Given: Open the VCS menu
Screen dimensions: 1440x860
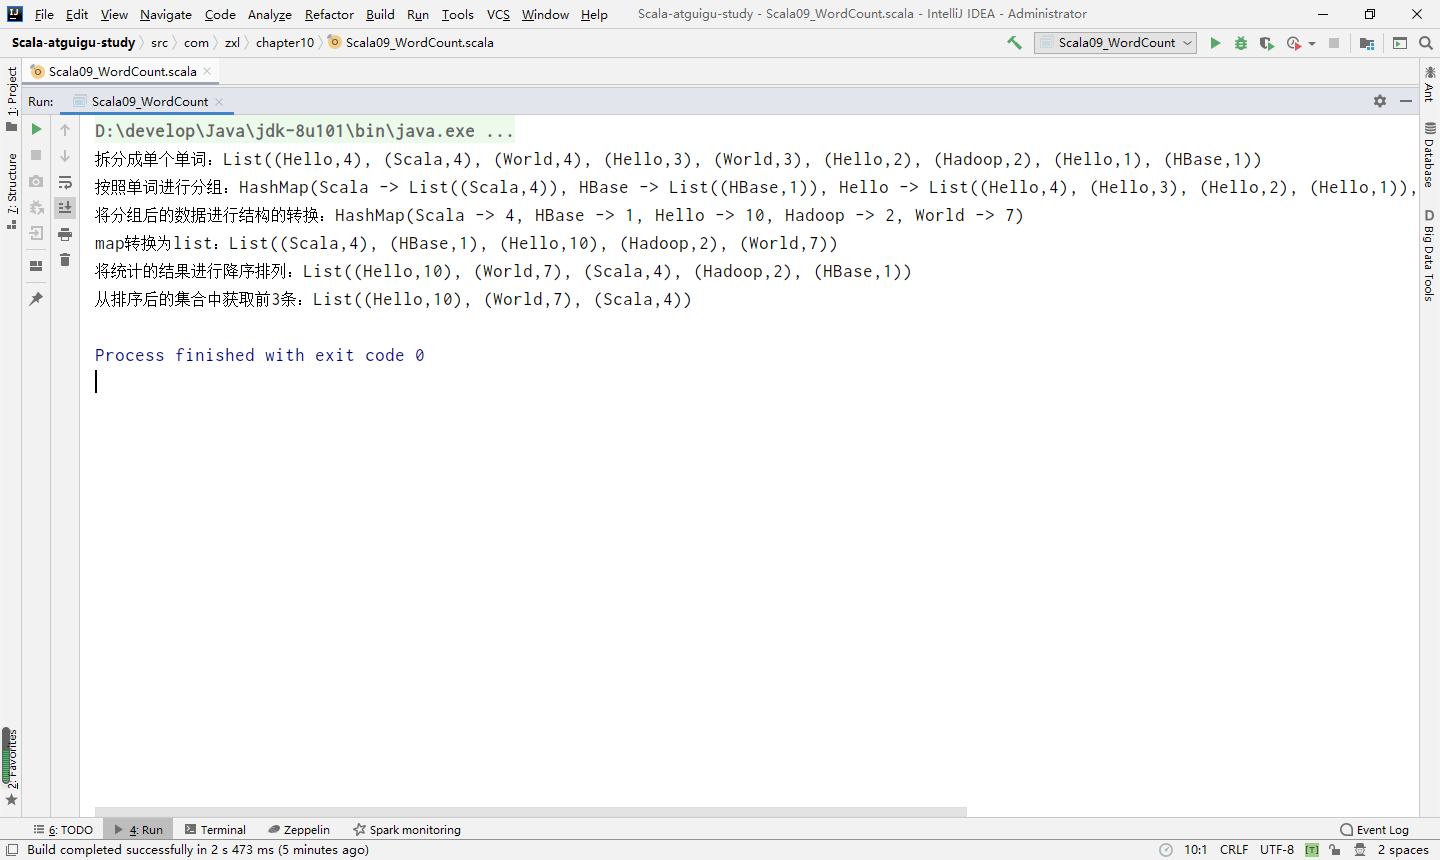Looking at the screenshot, I should [498, 14].
